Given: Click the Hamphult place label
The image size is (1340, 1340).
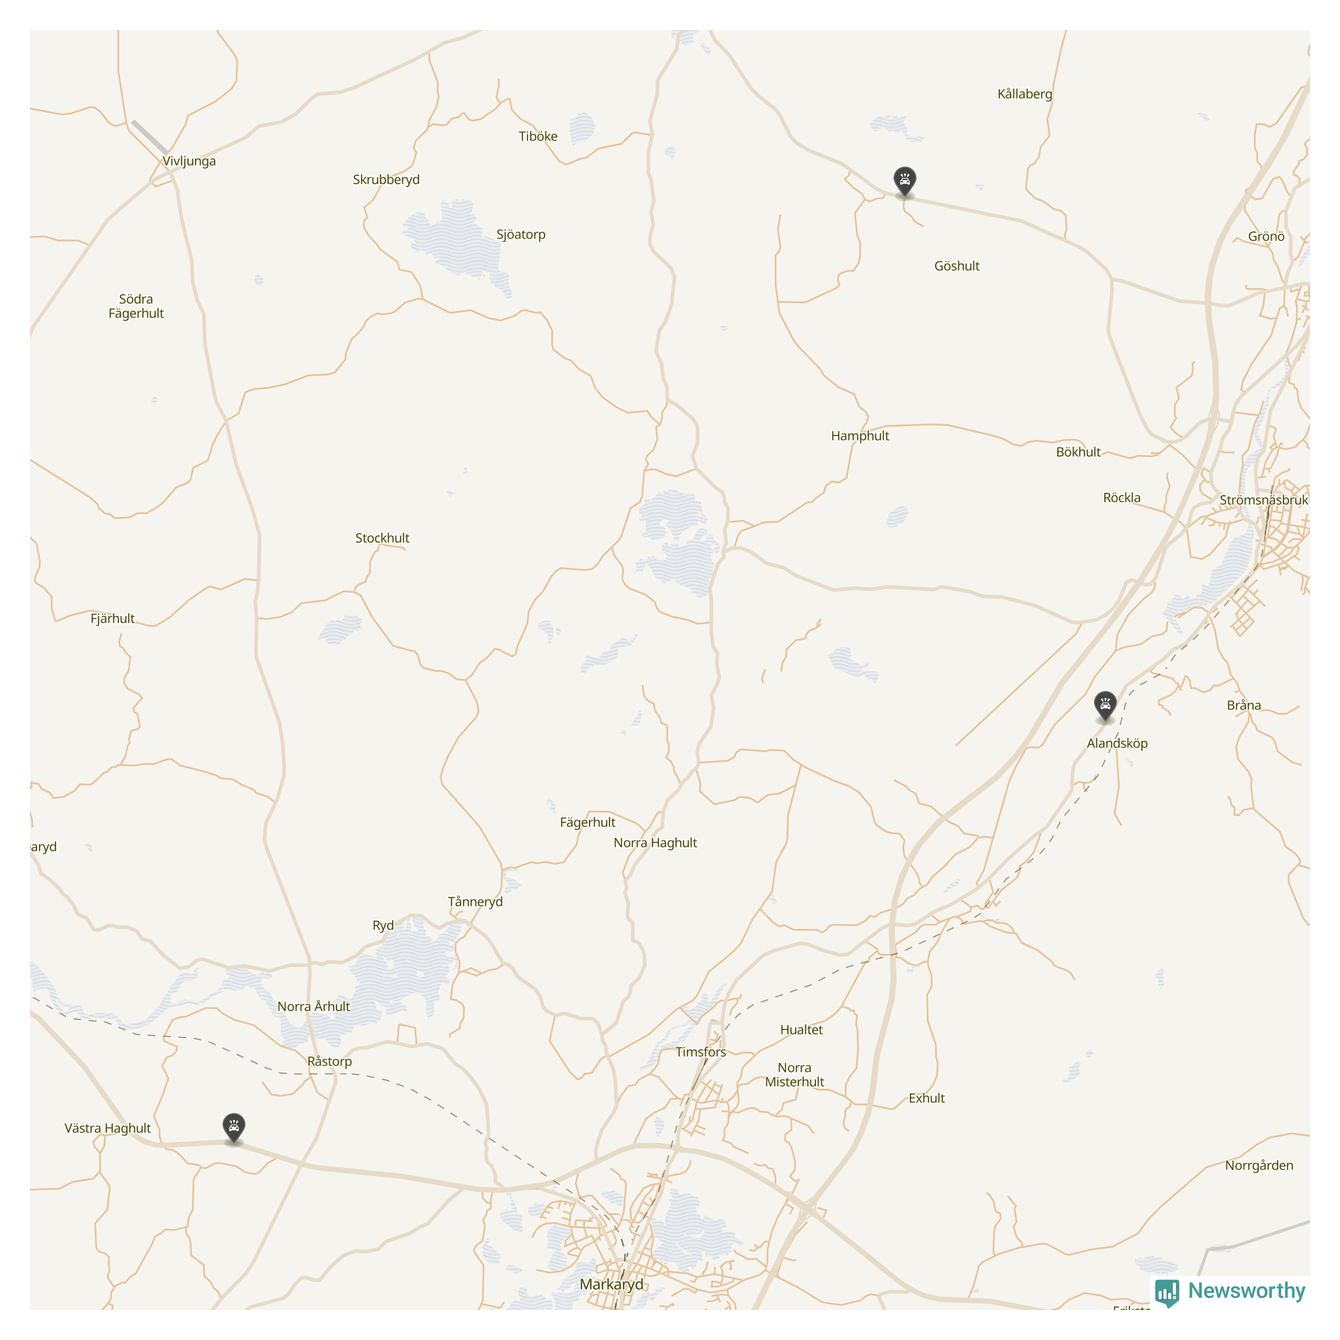Looking at the screenshot, I should pyautogui.click(x=860, y=436).
